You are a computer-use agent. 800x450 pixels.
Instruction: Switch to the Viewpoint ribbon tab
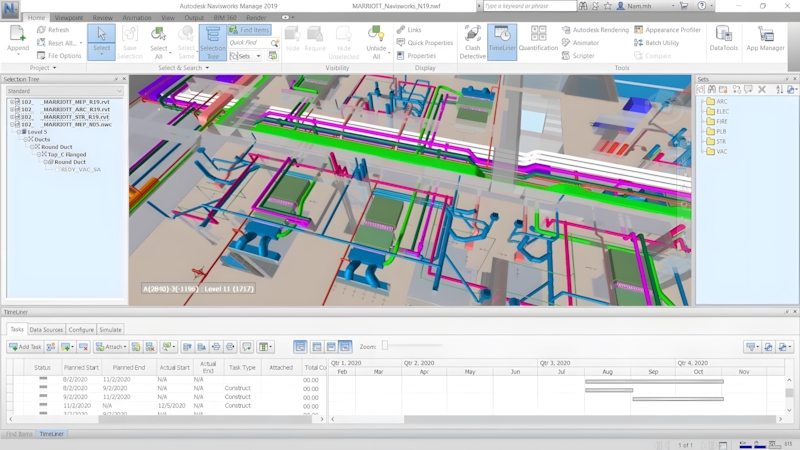click(x=68, y=17)
